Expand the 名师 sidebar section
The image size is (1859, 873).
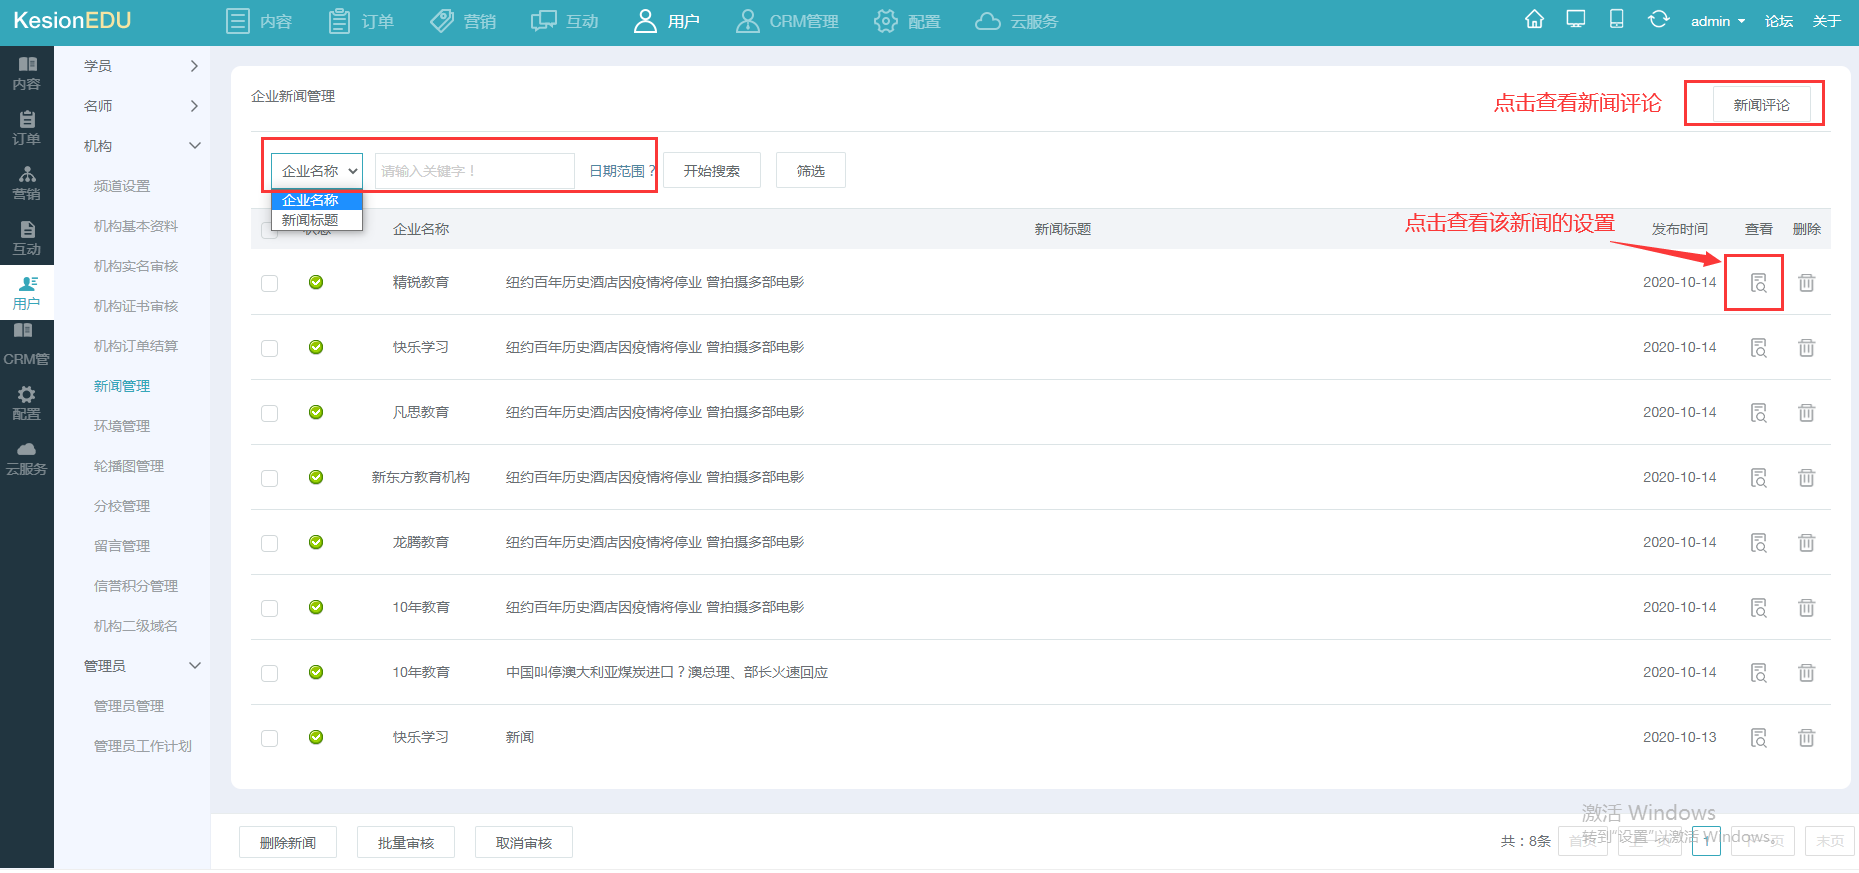pos(142,106)
